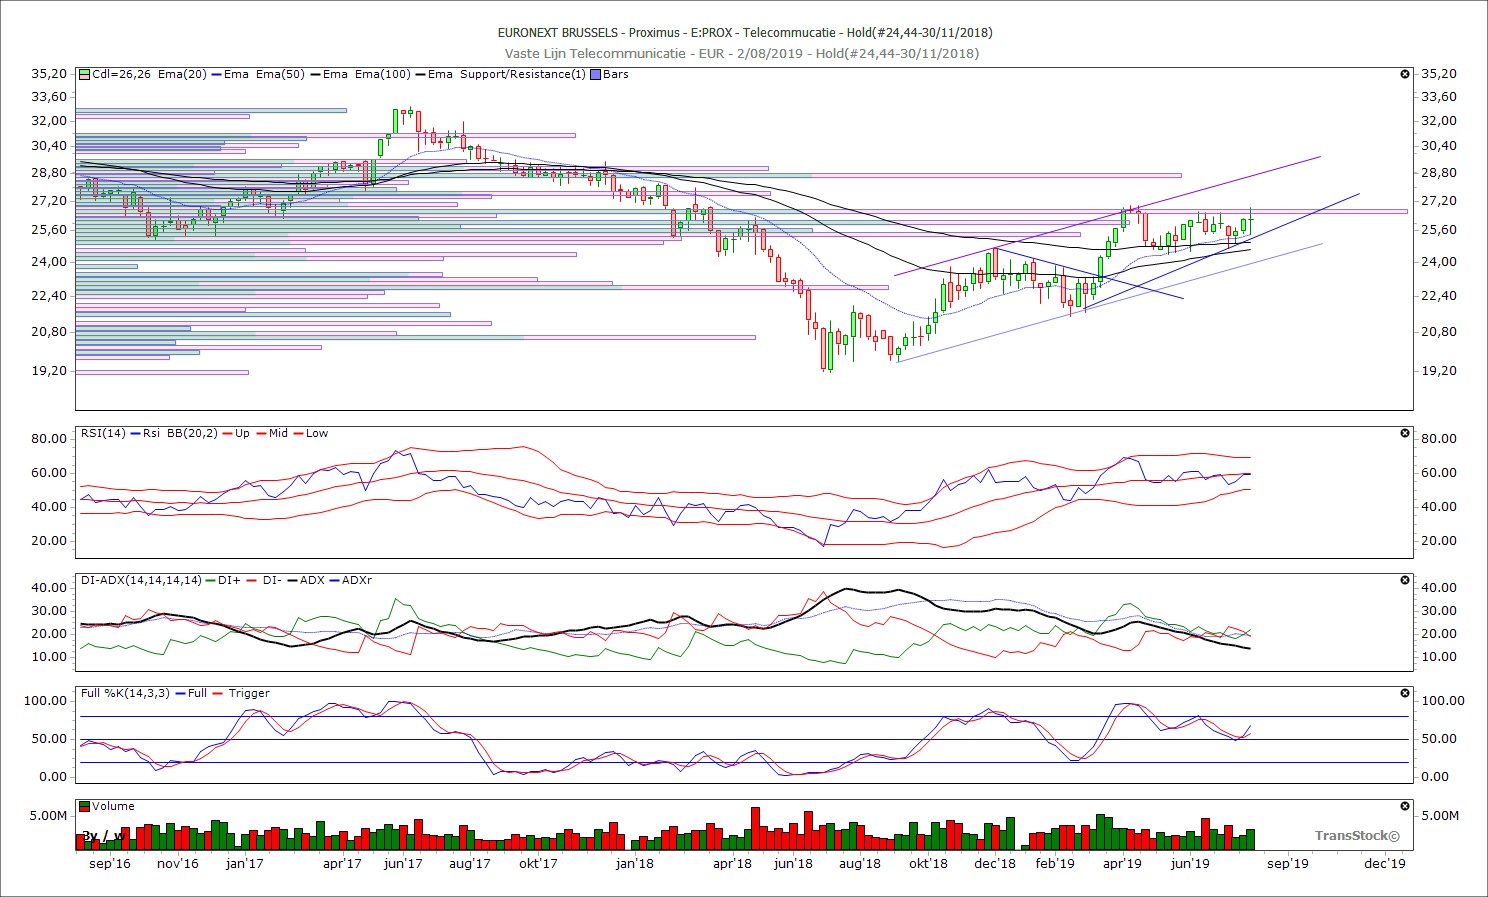Screen dimensions: 1488x897
Task: Click the Full %K(14,3,3) panel title
Action: (x=126, y=693)
